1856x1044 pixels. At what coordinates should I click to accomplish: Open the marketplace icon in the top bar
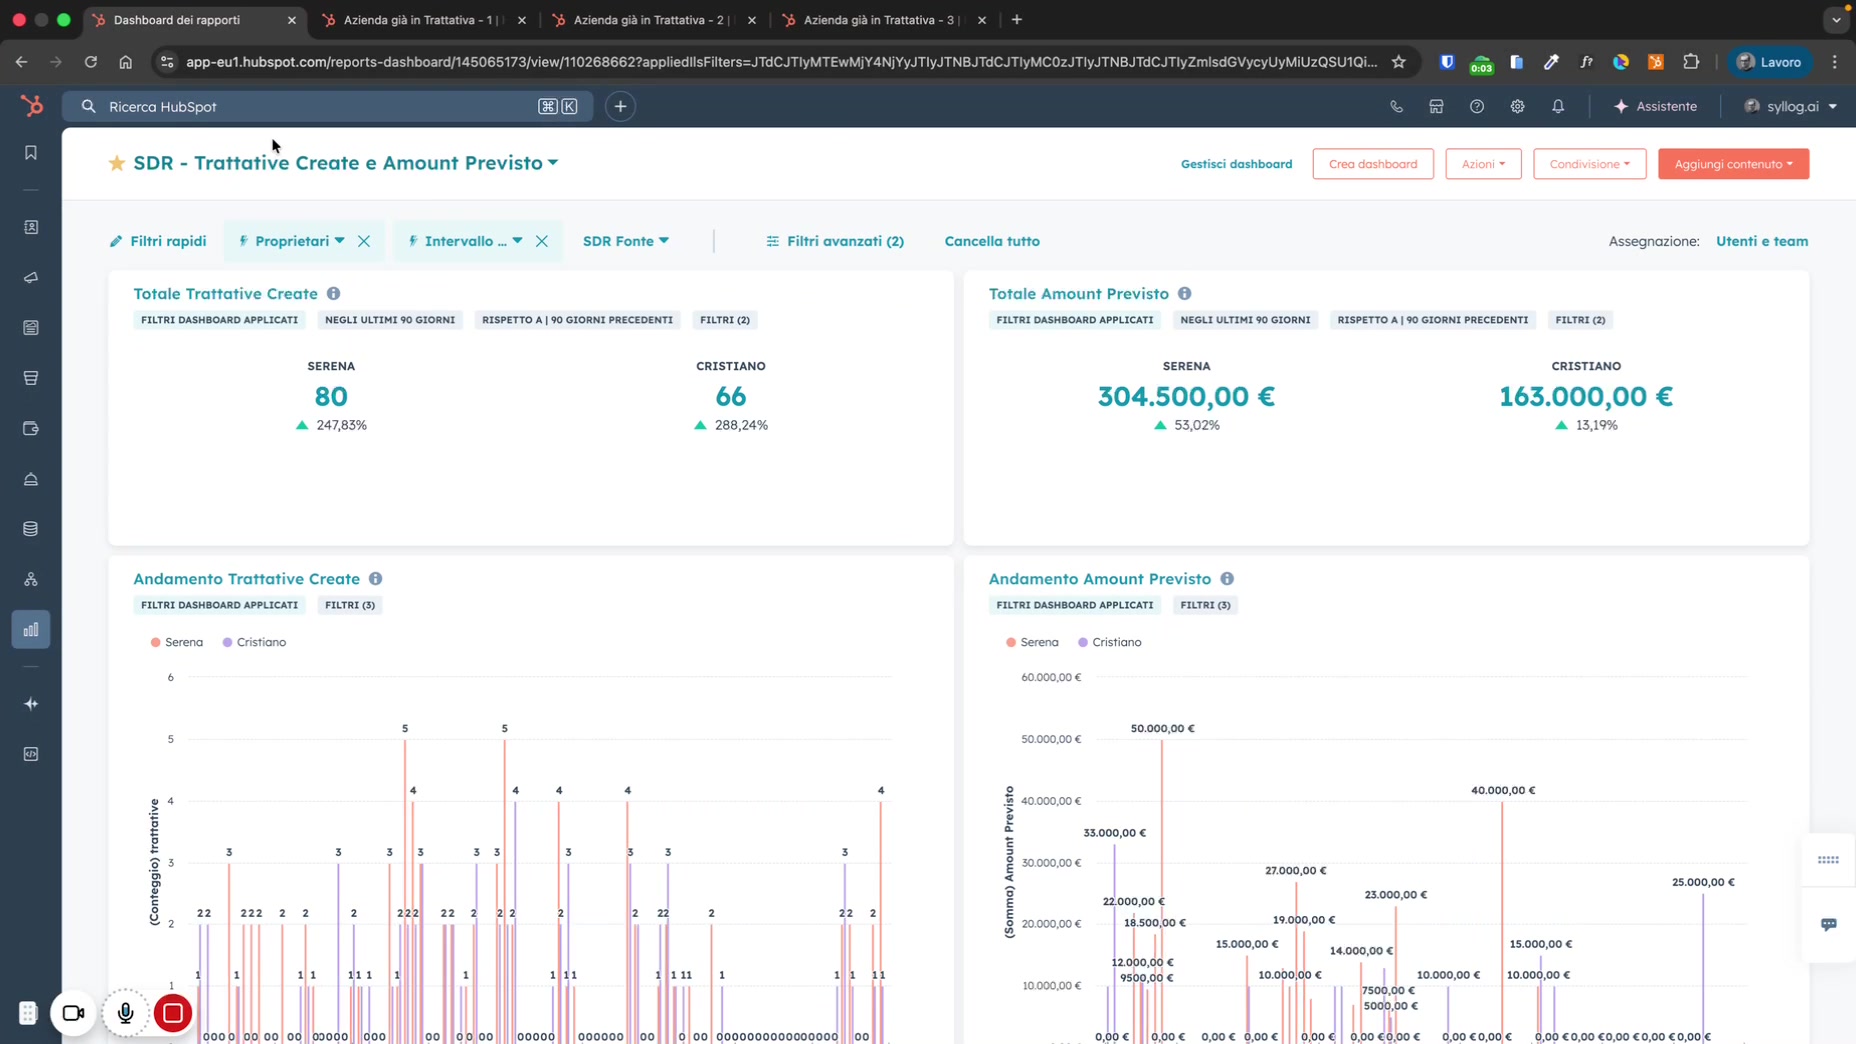(1436, 106)
